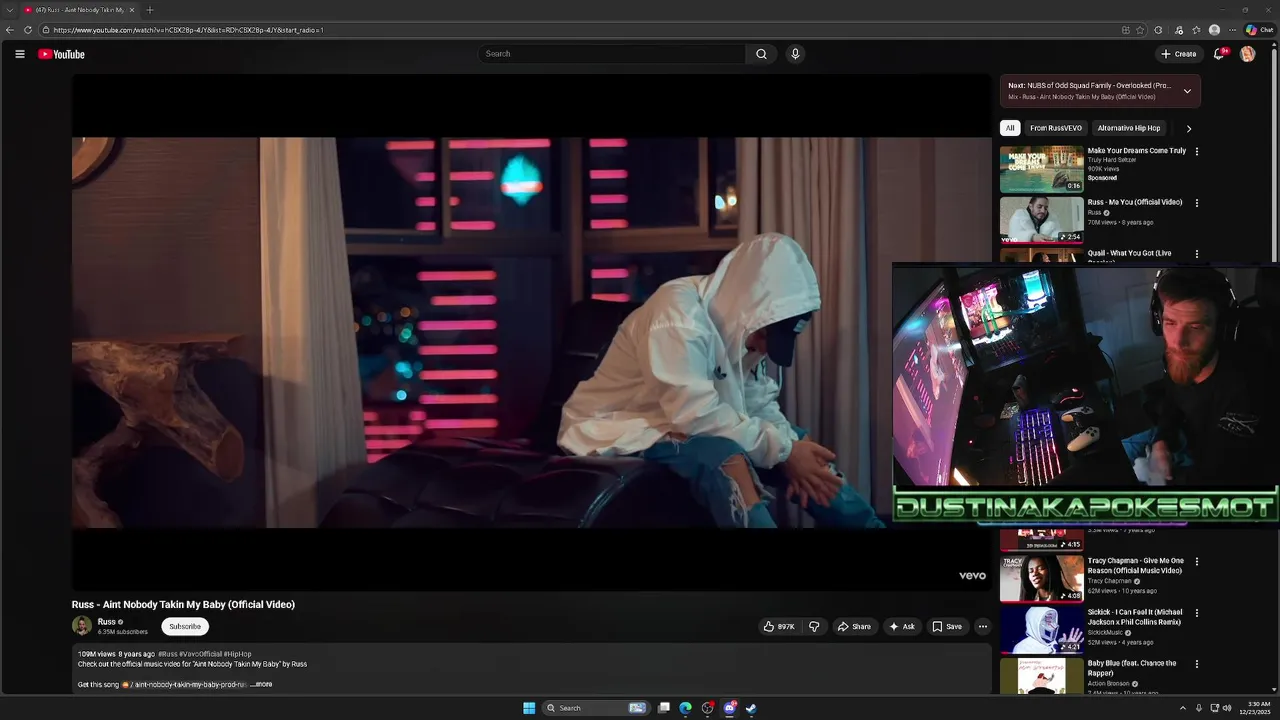Screen dimensions: 1280x720
Task: Open a new browser tab with plus
Action: click(x=150, y=10)
